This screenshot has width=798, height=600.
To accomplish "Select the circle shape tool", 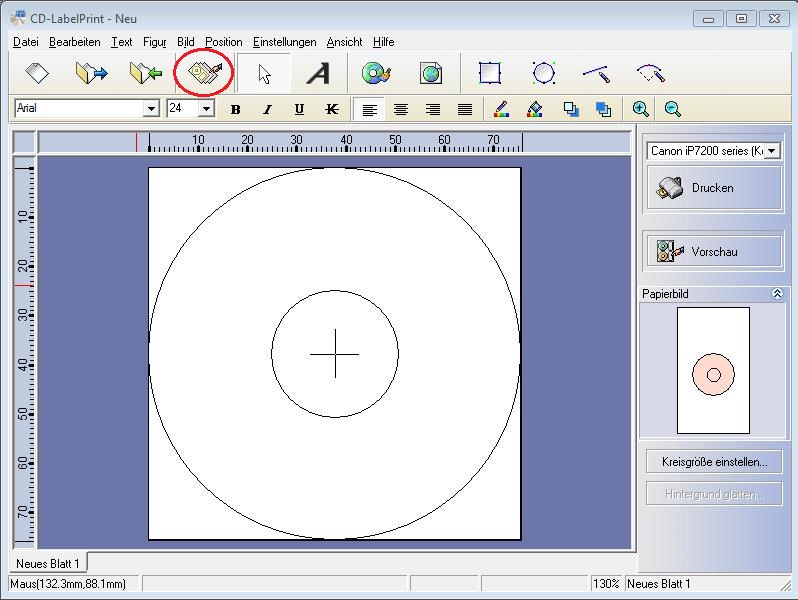I will coord(544,73).
